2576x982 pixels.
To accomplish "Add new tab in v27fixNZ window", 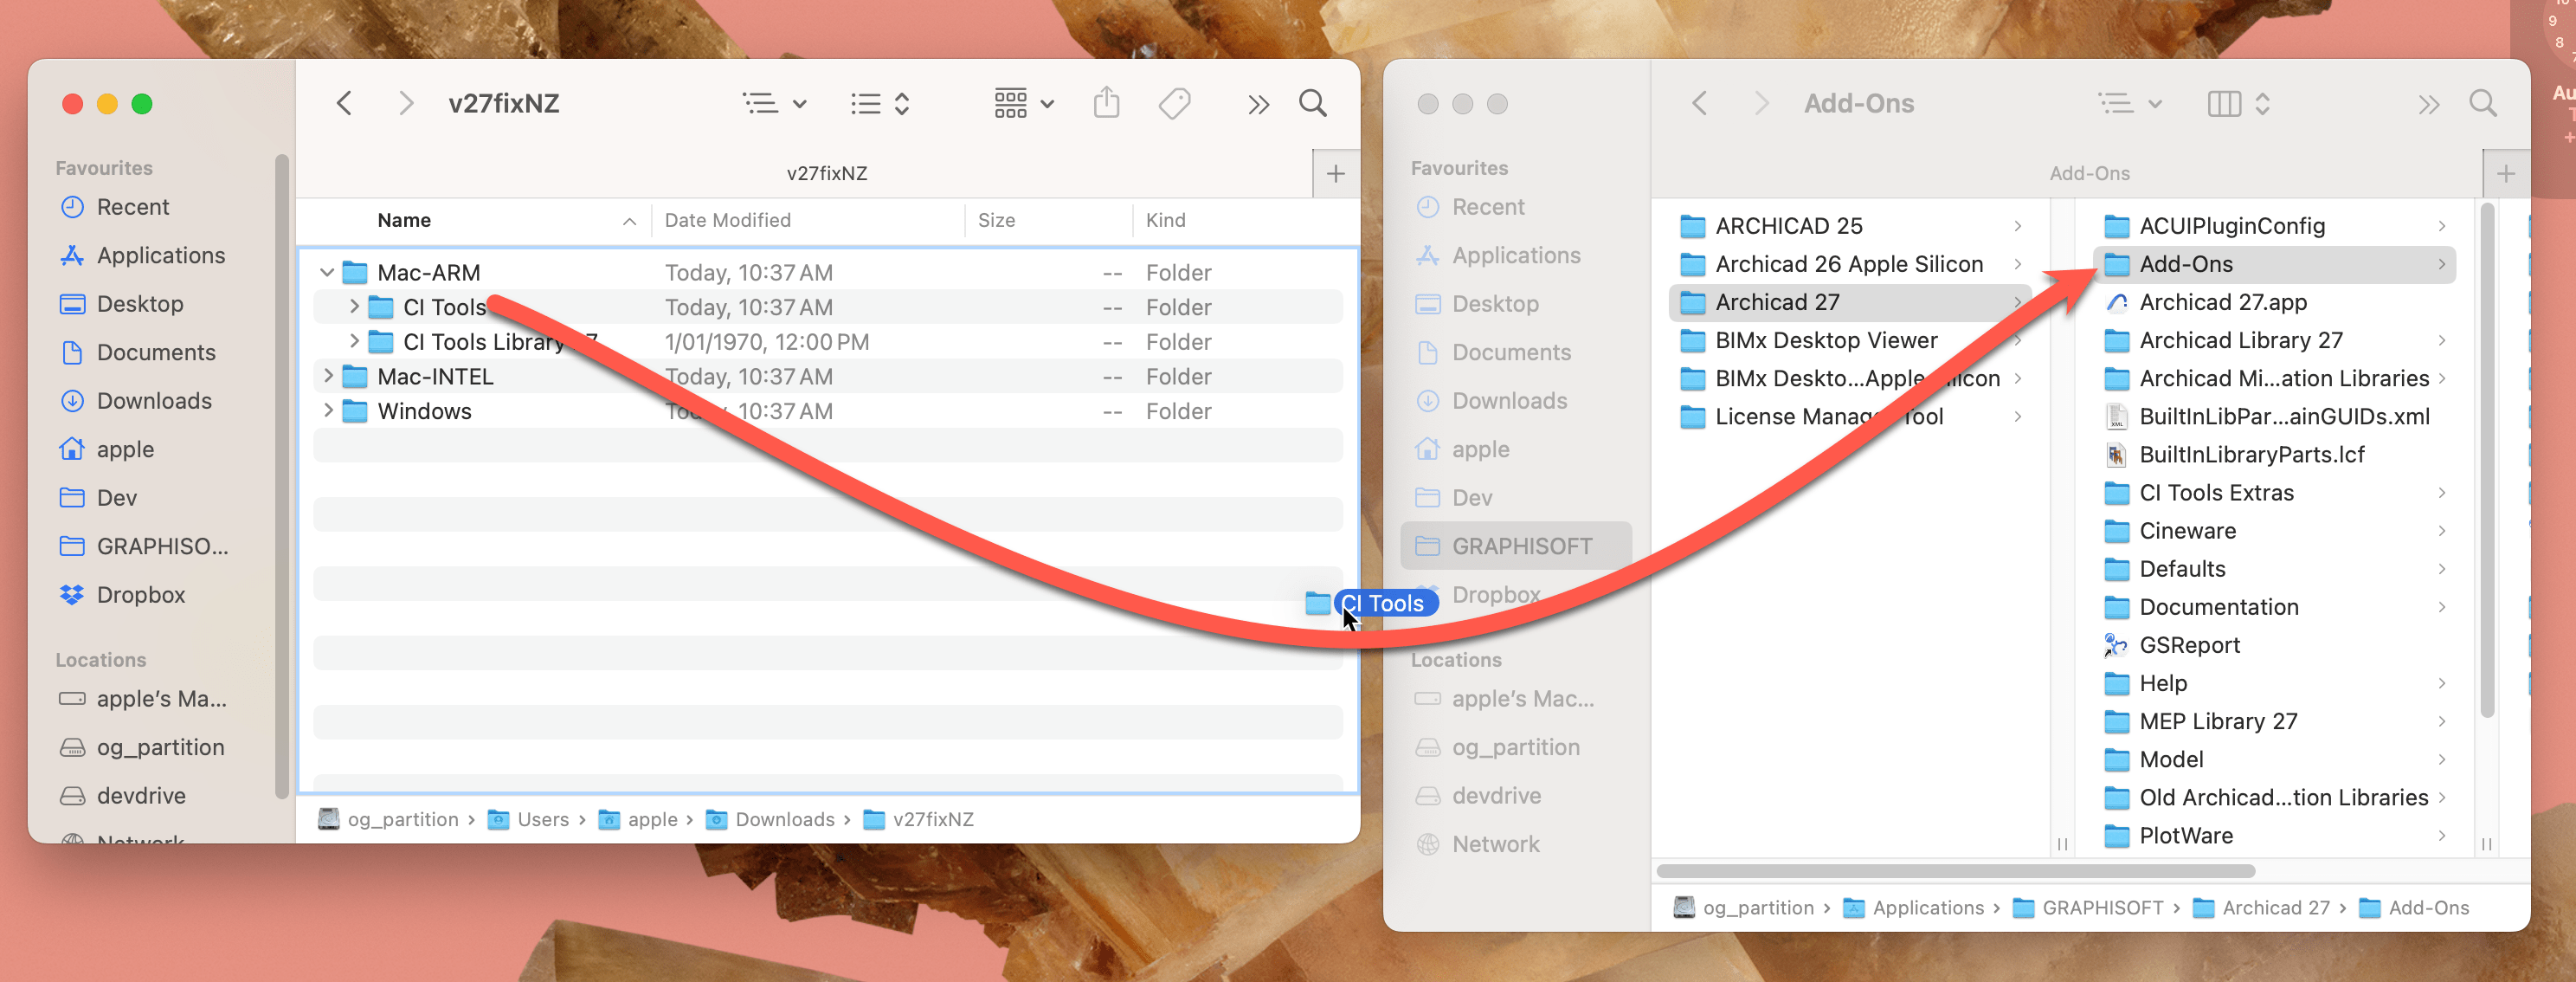I will click(x=1335, y=174).
